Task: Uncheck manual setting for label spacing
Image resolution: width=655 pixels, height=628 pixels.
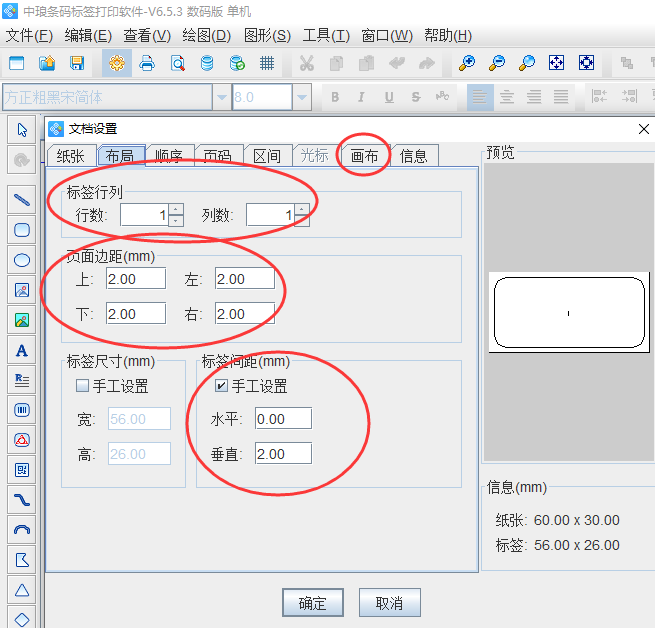Action: [x=222, y=386]
